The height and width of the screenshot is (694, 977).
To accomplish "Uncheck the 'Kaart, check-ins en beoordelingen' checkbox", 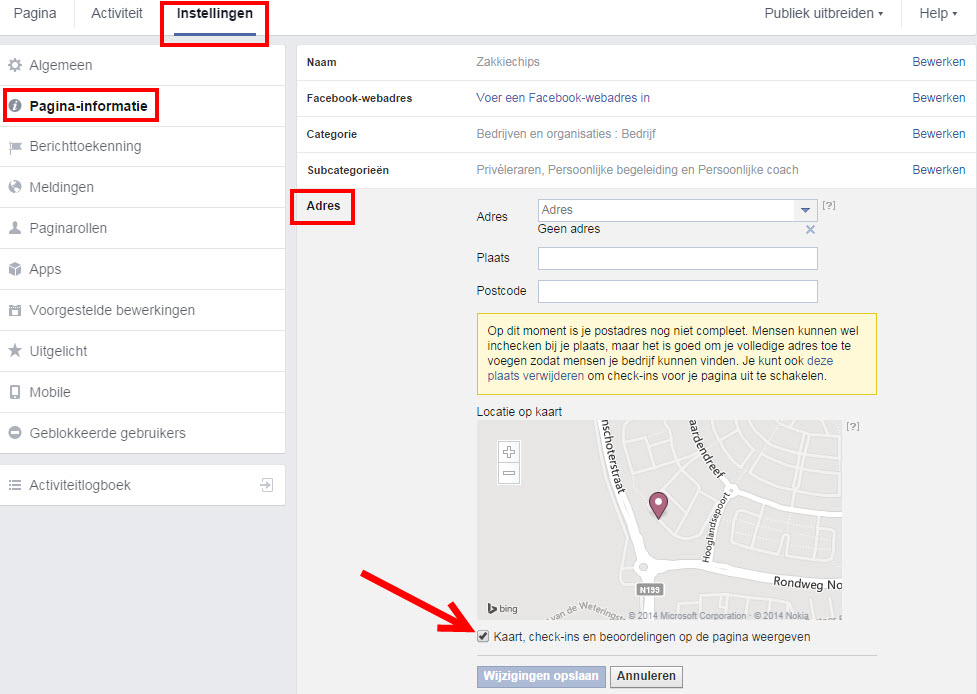I will (484, 636).
